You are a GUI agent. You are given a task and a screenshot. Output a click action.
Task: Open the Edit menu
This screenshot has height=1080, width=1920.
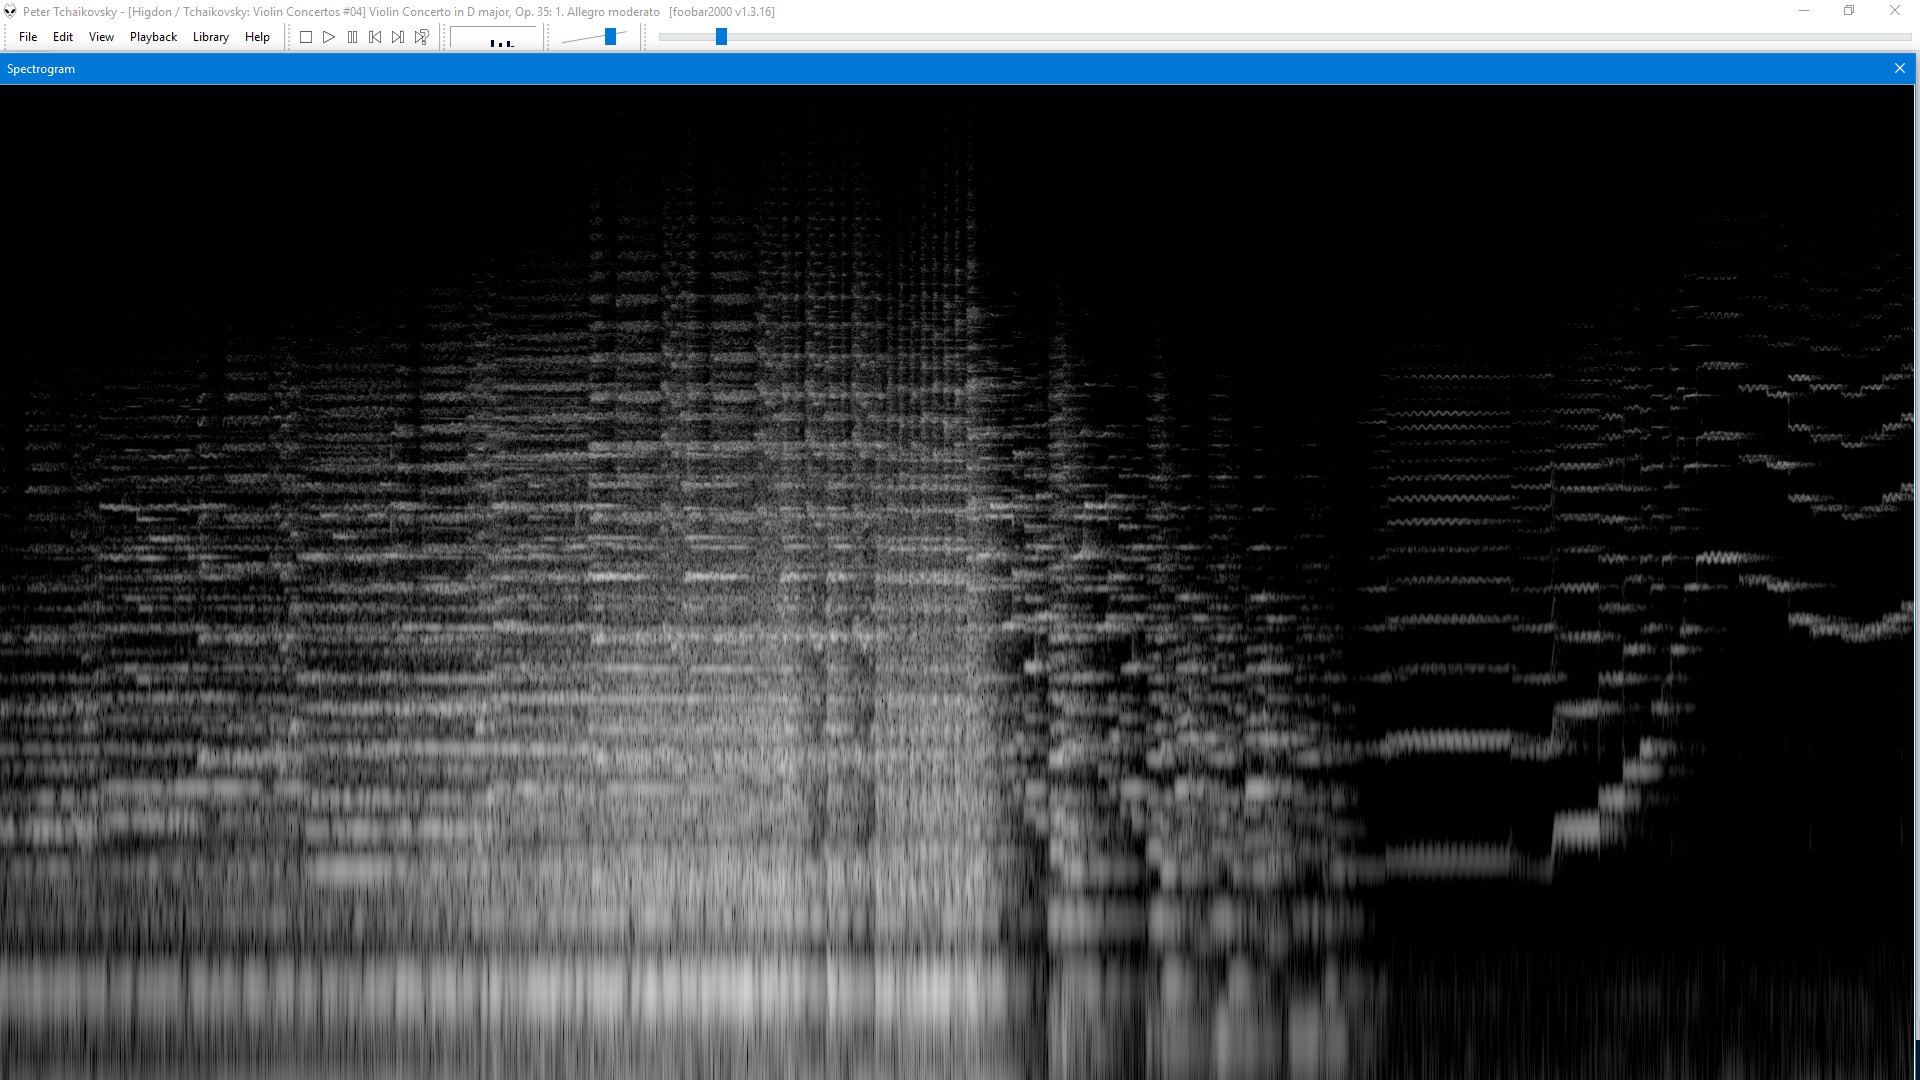pyautogui.click(x=63, y=37)
